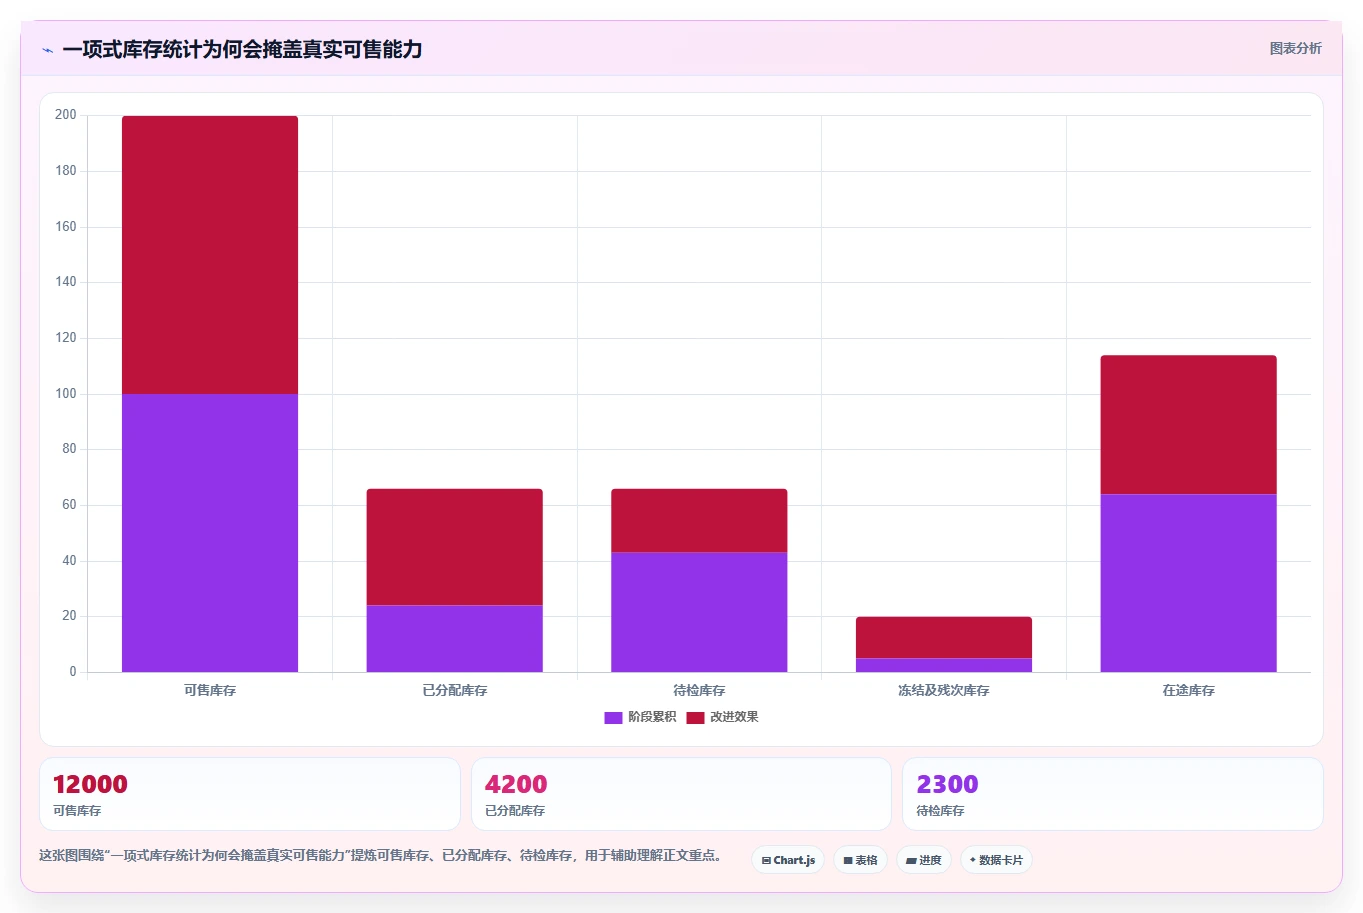The image size is (1363, 913).
Task: Select the 进度 tag
Action: point(924,860)
